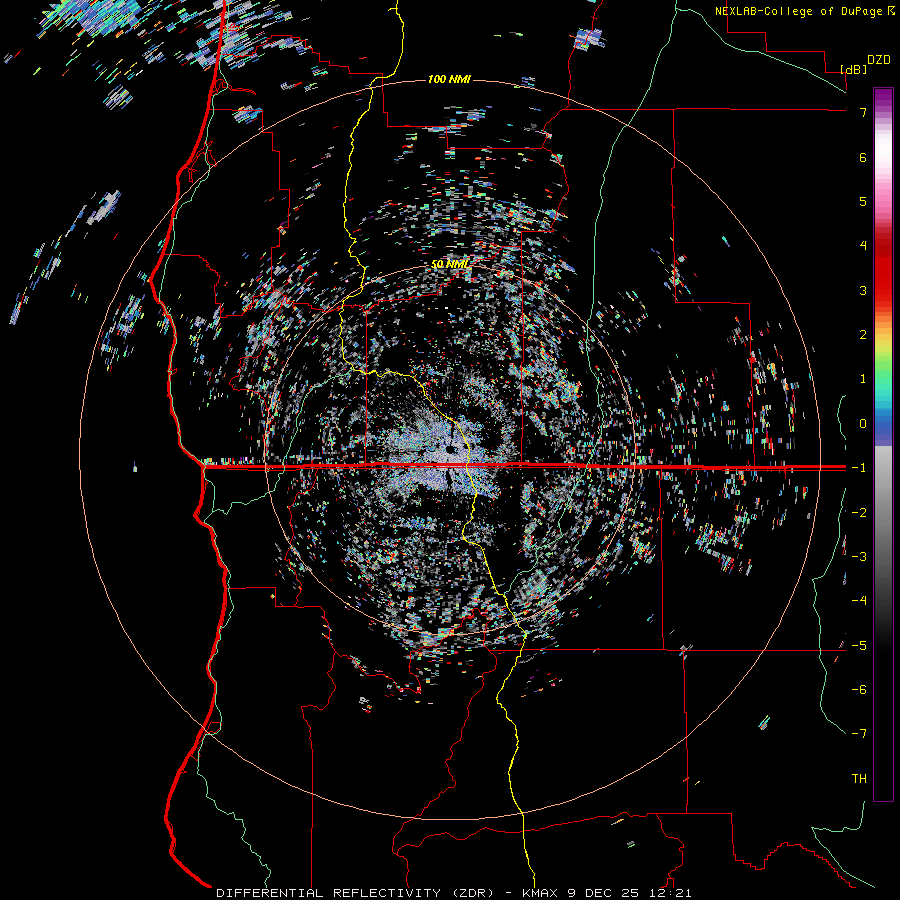Click the 1 value on the scale

click(863, 379)
